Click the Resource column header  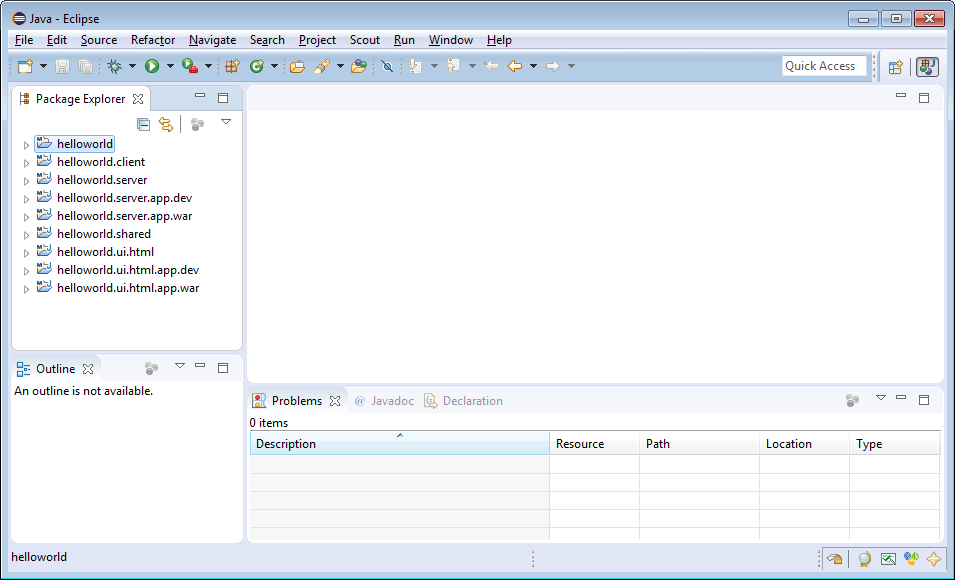[x=594, y=444]
